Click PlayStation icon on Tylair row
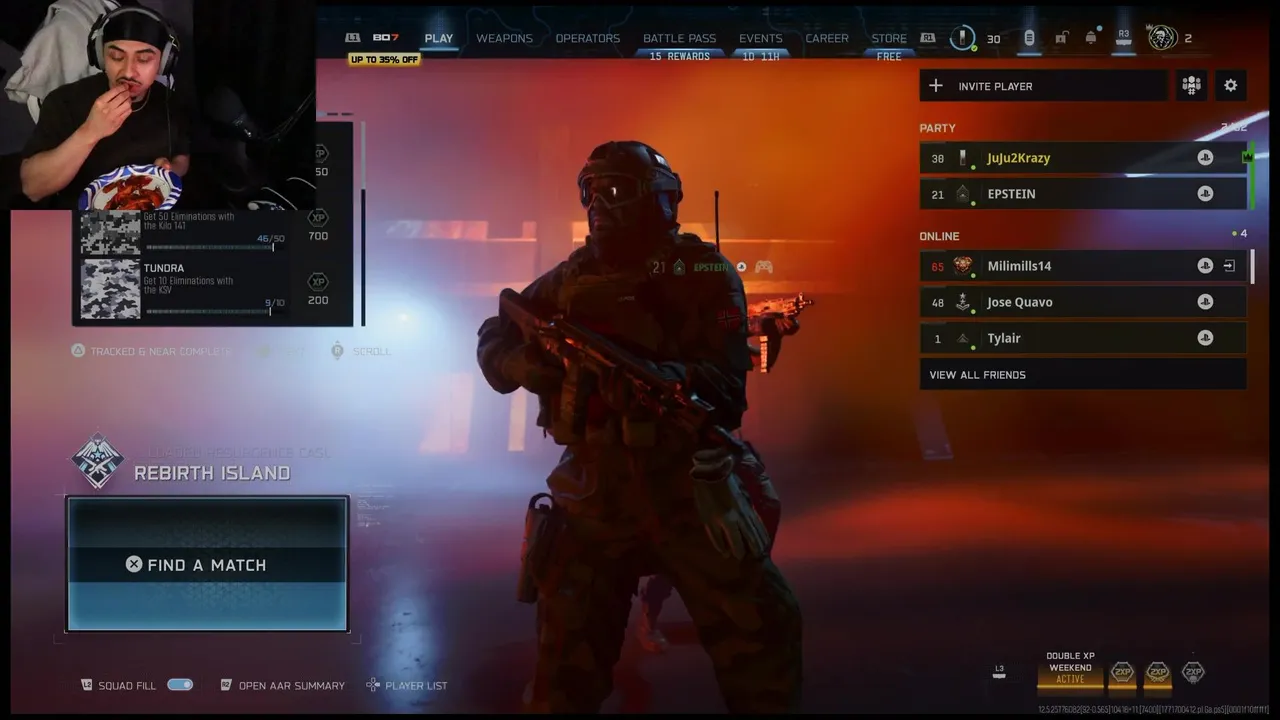Viewport: 1280px width, 720px height. (x=1205, y=338)
